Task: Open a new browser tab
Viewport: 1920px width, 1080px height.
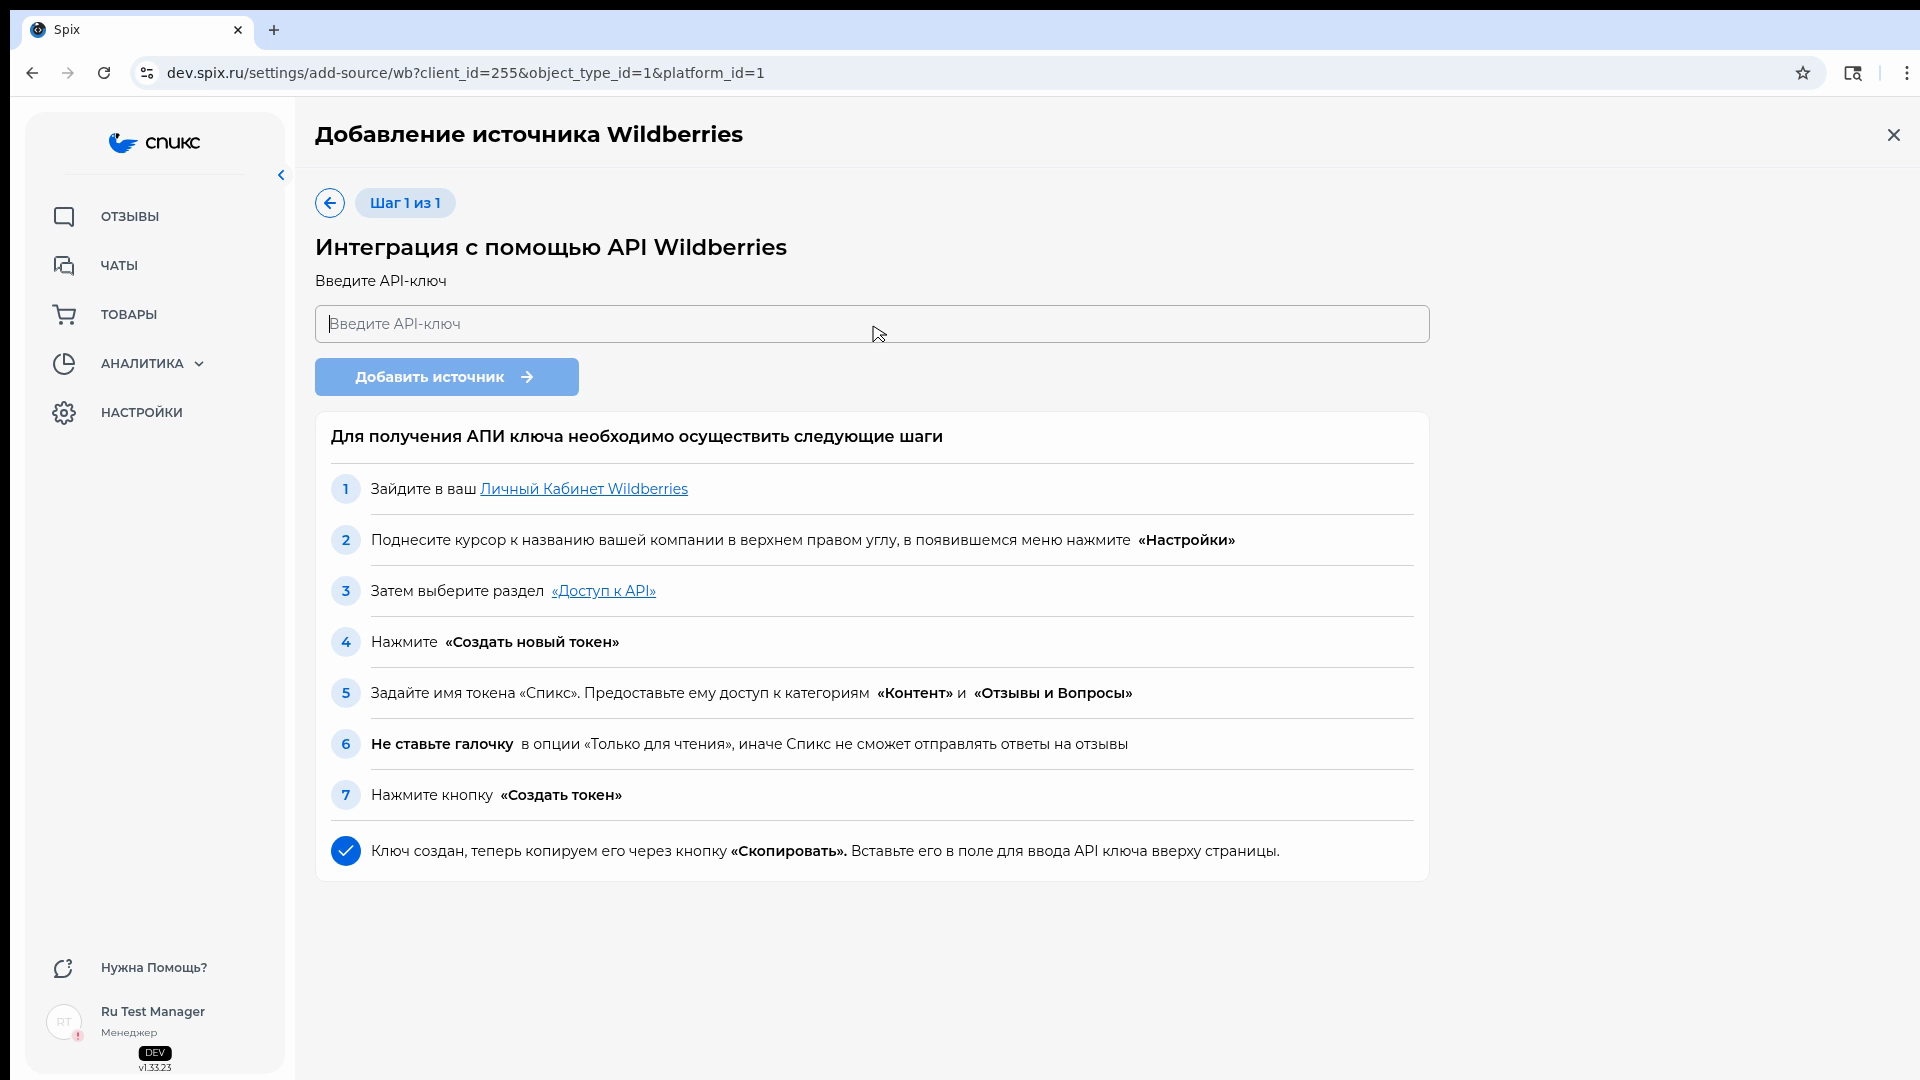Action: (274, 30)
